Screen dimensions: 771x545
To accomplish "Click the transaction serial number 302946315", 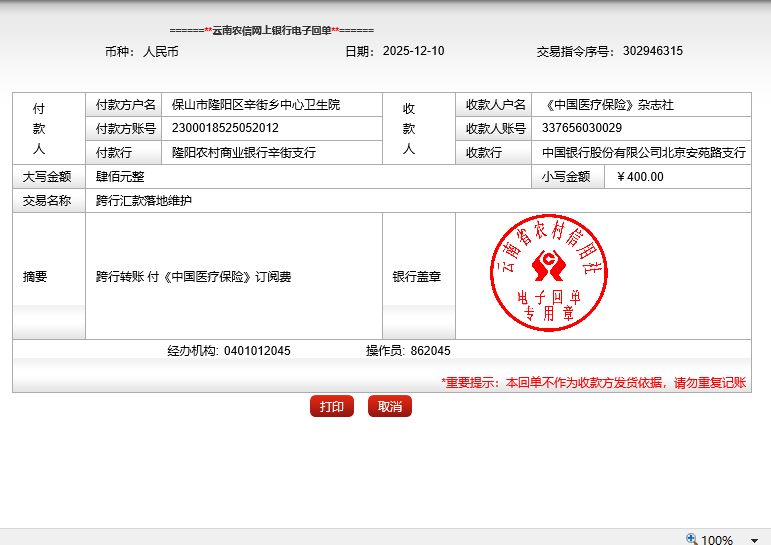I will (652, 51).
